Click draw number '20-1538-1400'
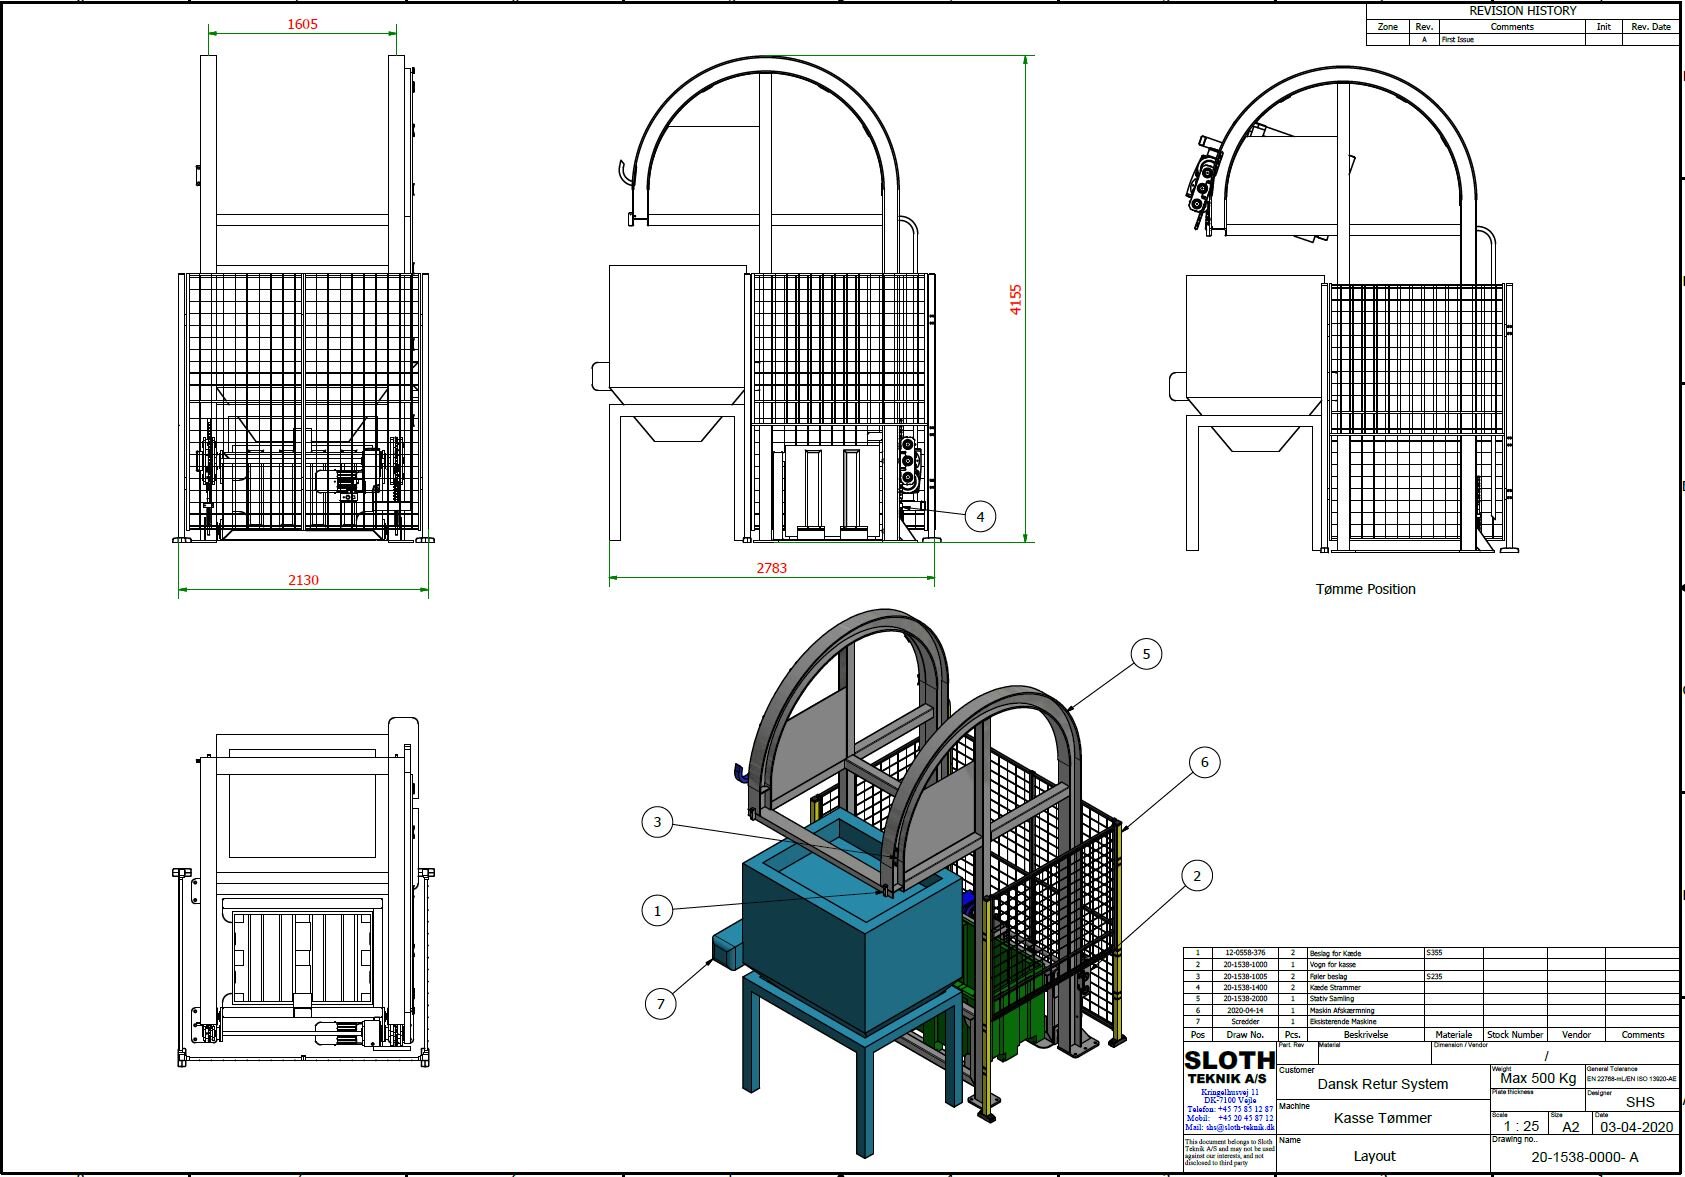The image size is (1685, 1177). click(x=1245, y=987)
